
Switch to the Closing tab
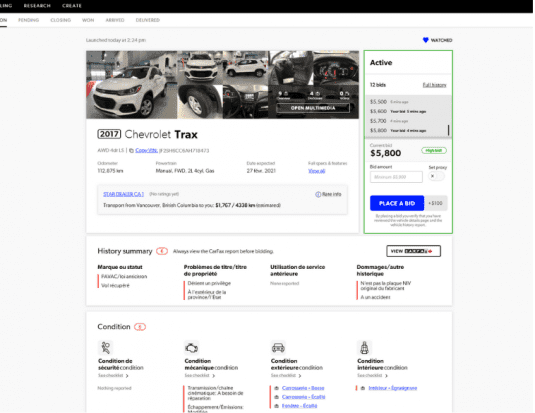pyautogui.click(x=61, y=20)
